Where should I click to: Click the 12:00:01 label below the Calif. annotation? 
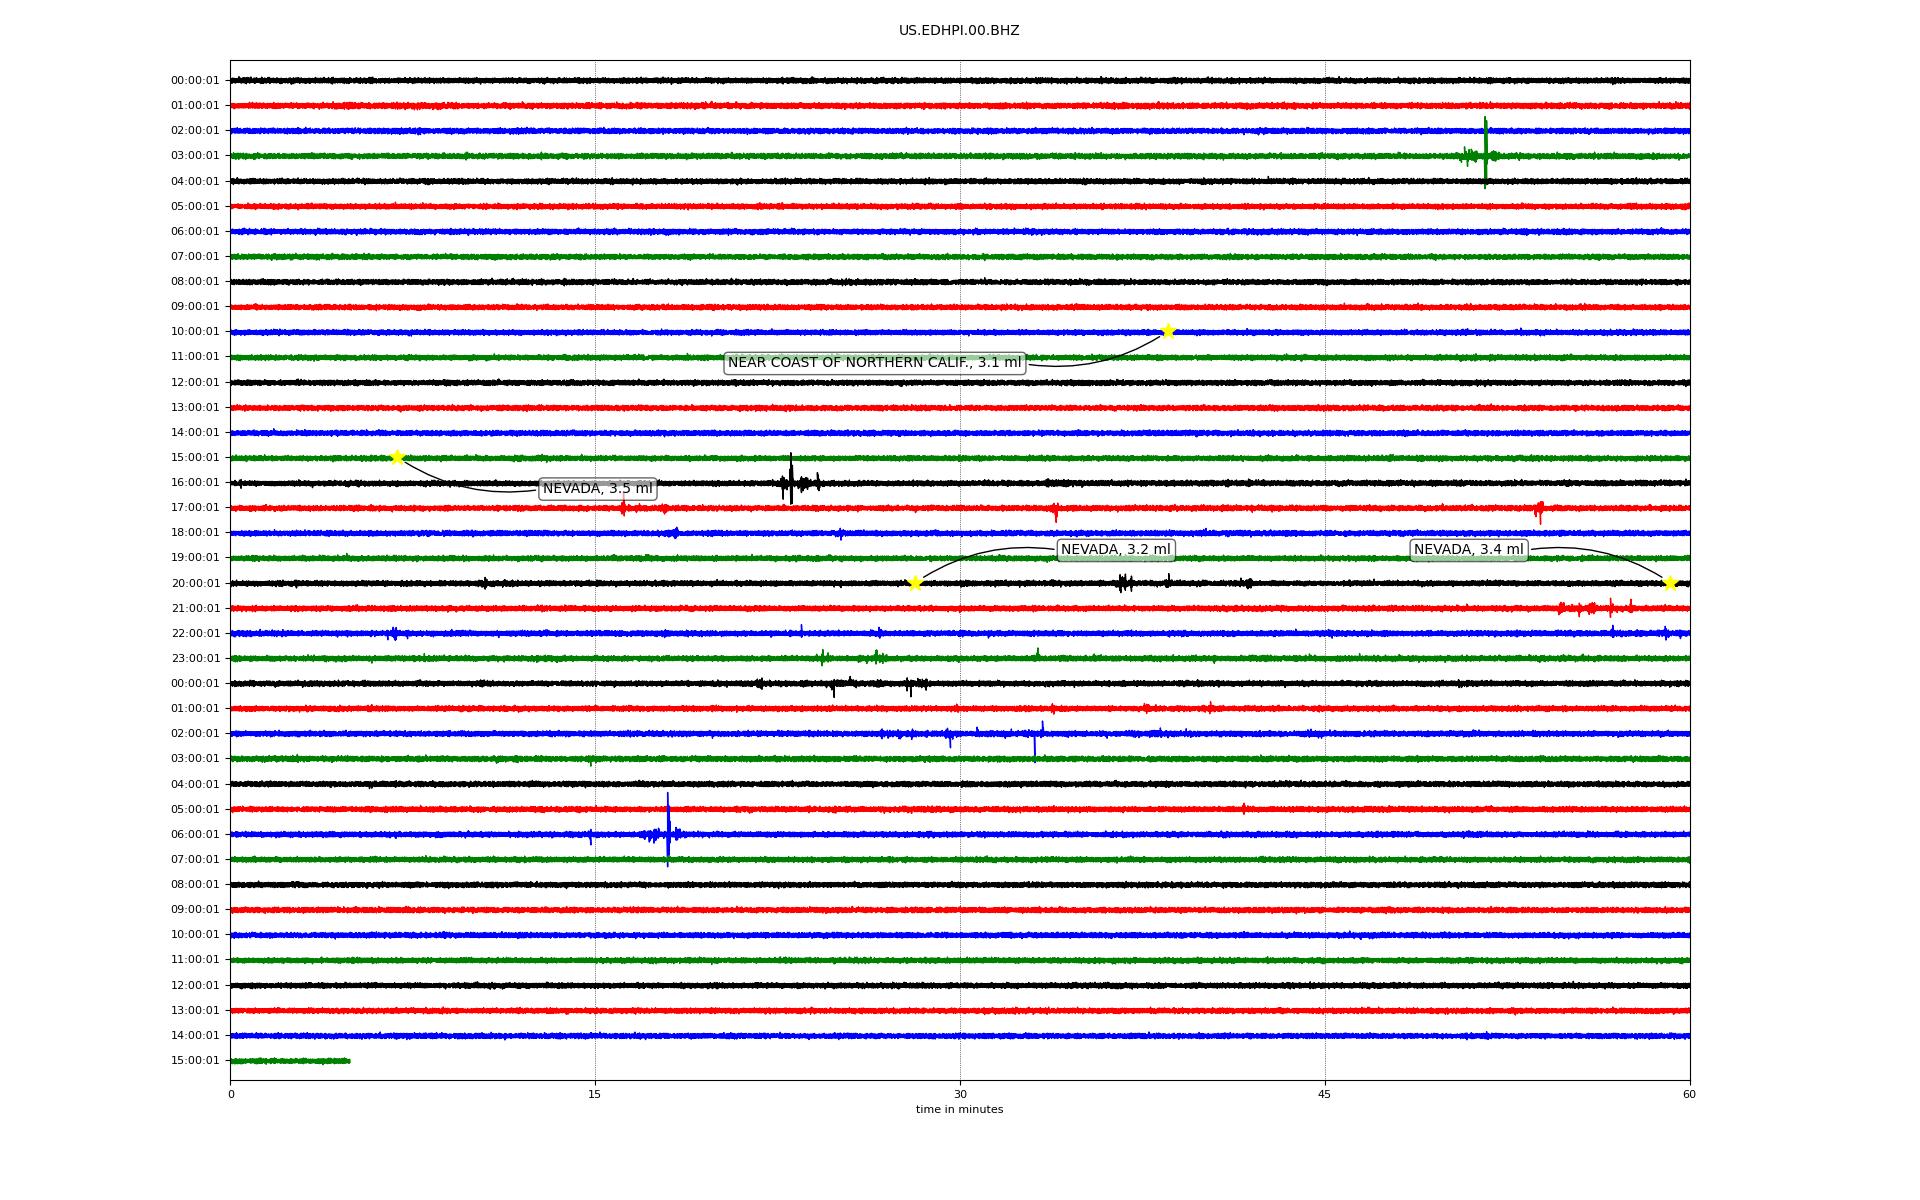[x=195, y=383]
